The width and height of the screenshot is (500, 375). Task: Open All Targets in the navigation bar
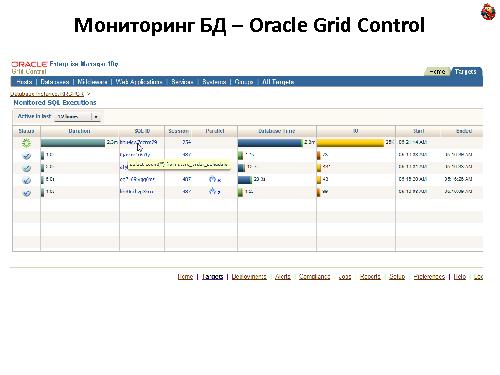click(x=278, y=82)
